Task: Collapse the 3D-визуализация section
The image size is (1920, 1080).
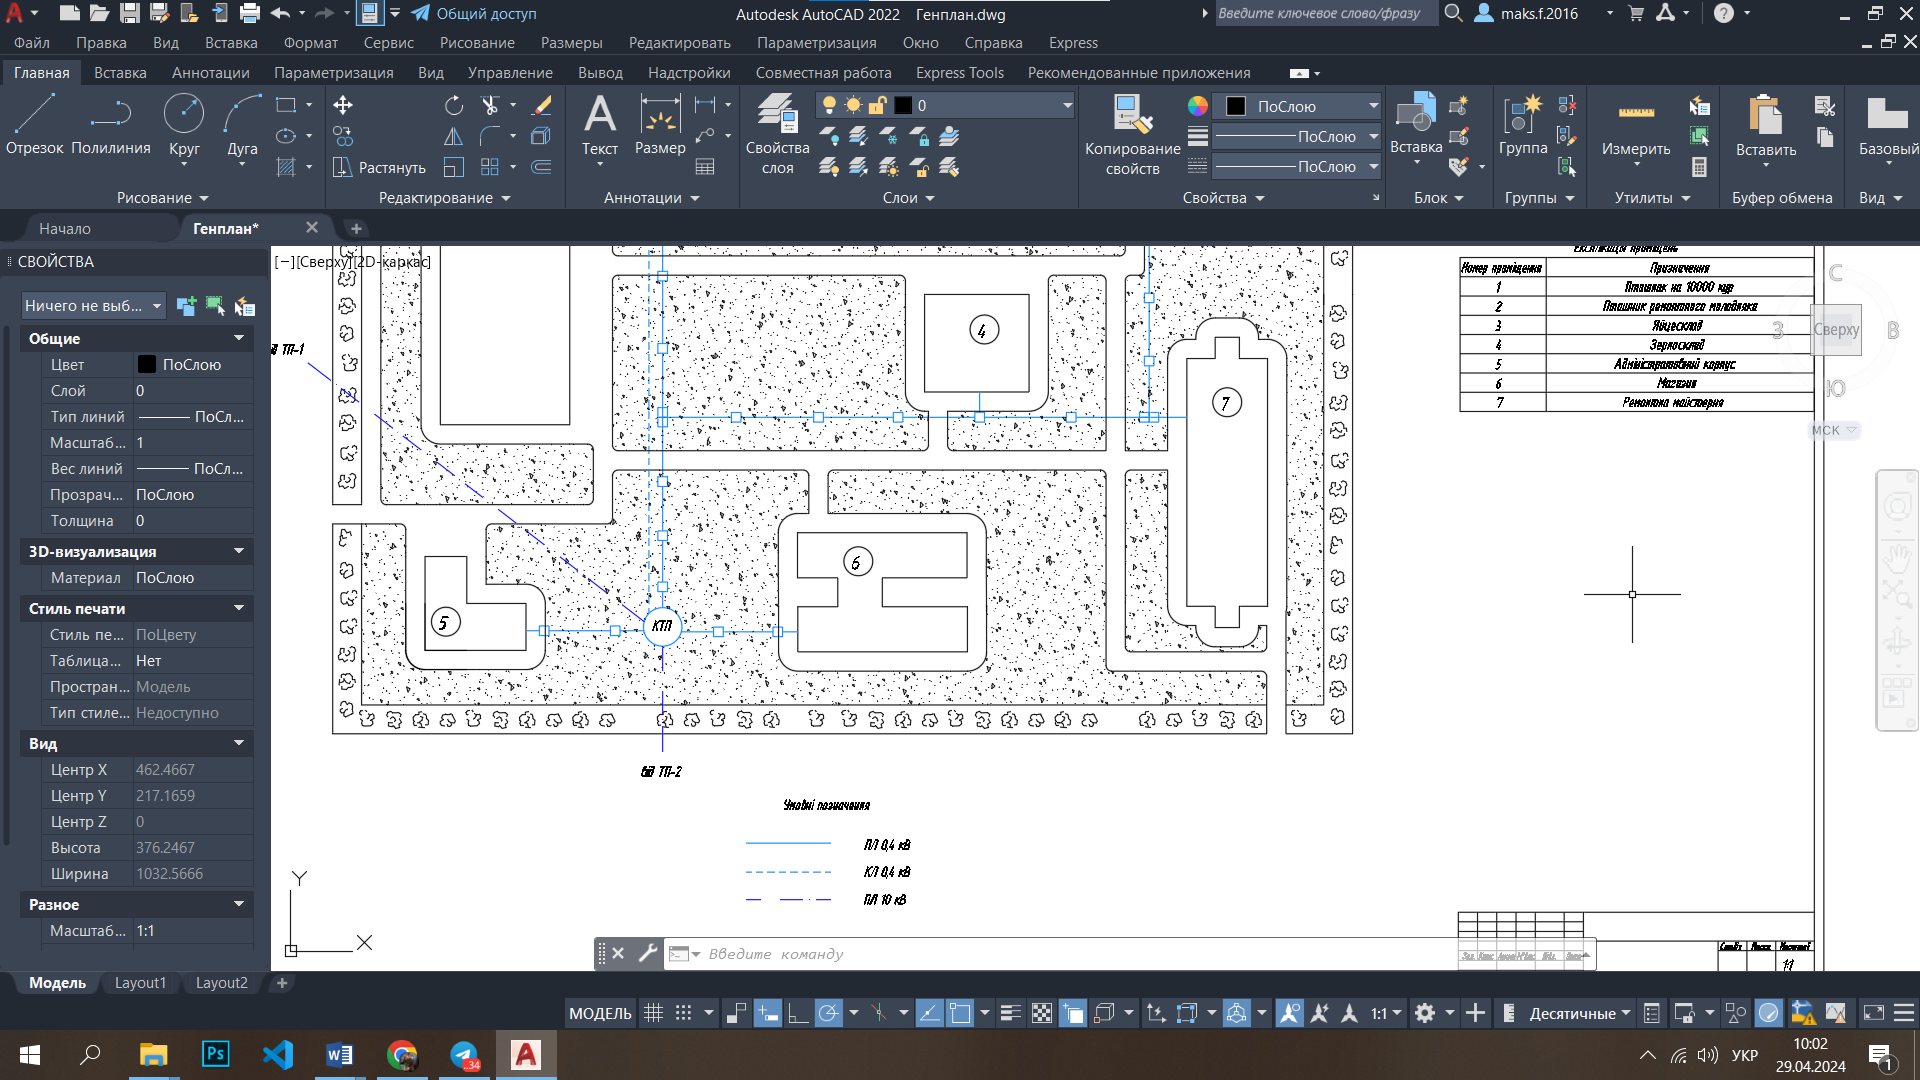Action: (x=238, y=551)
